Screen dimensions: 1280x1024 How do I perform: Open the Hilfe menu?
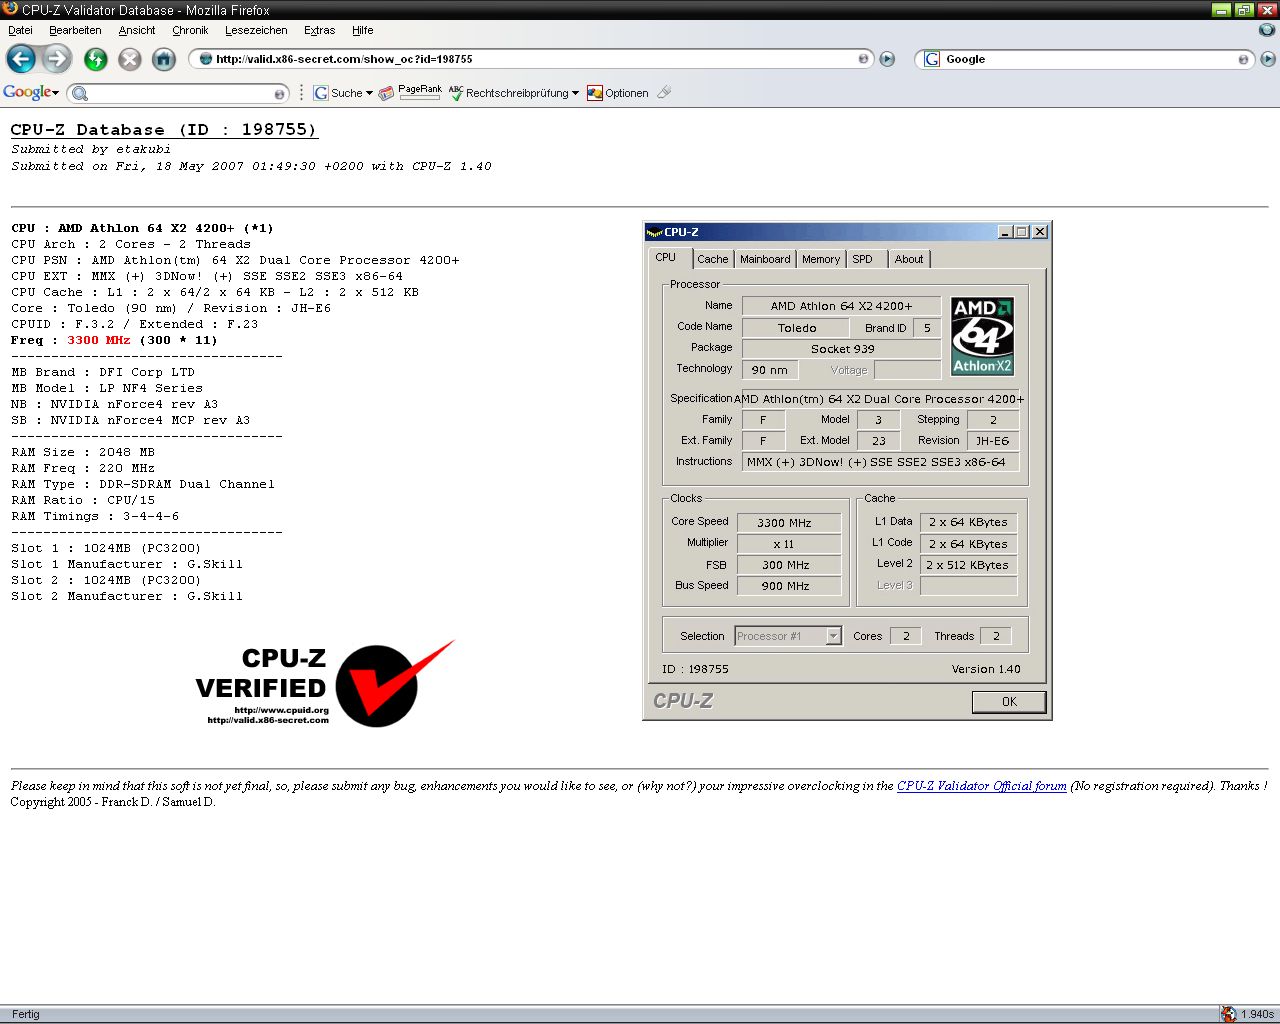coord(363,30)
